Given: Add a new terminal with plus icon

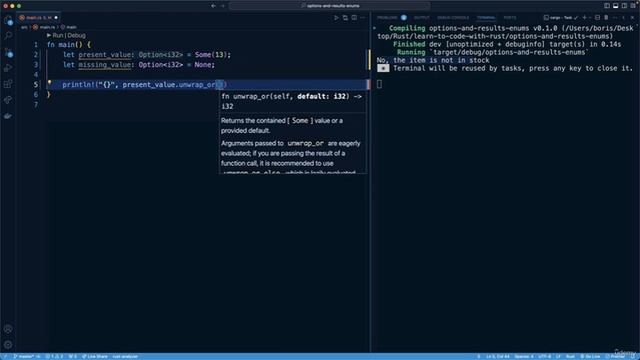Looking at the screenshot, I should pyautogui.click(x=584, y=18).
